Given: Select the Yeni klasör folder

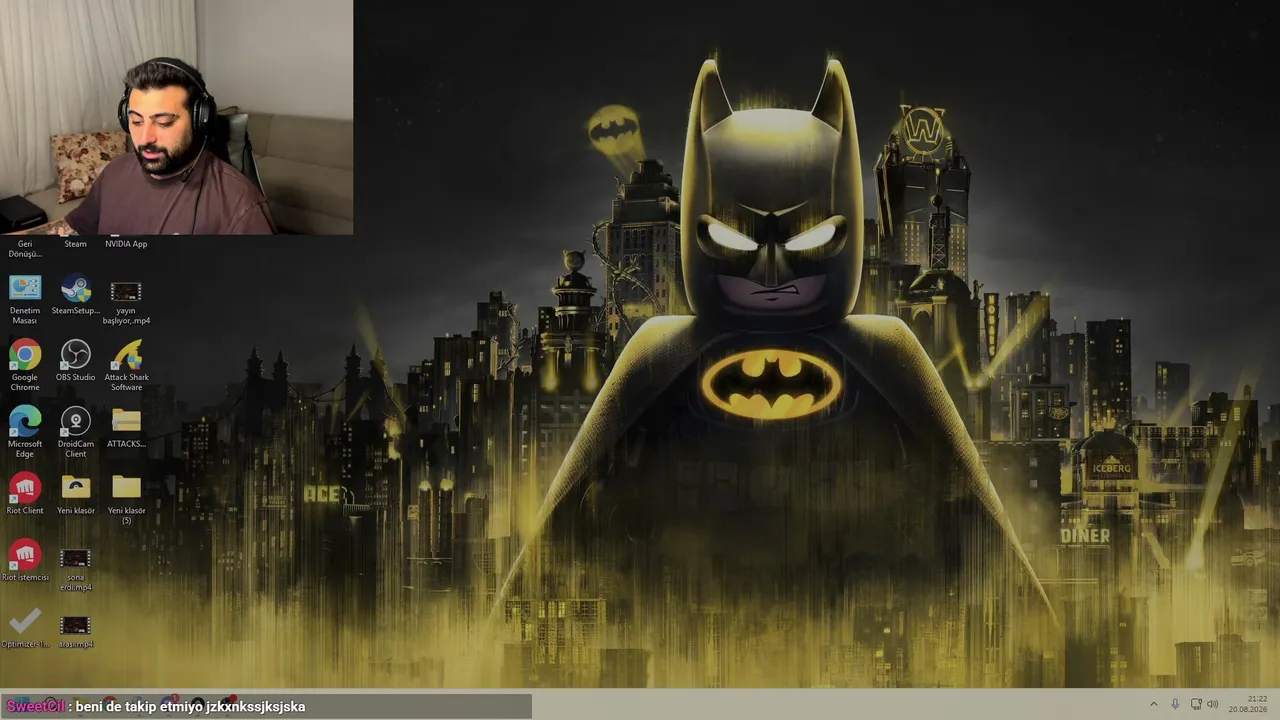Looking at the screenshot, I should (x=76, y=494).
